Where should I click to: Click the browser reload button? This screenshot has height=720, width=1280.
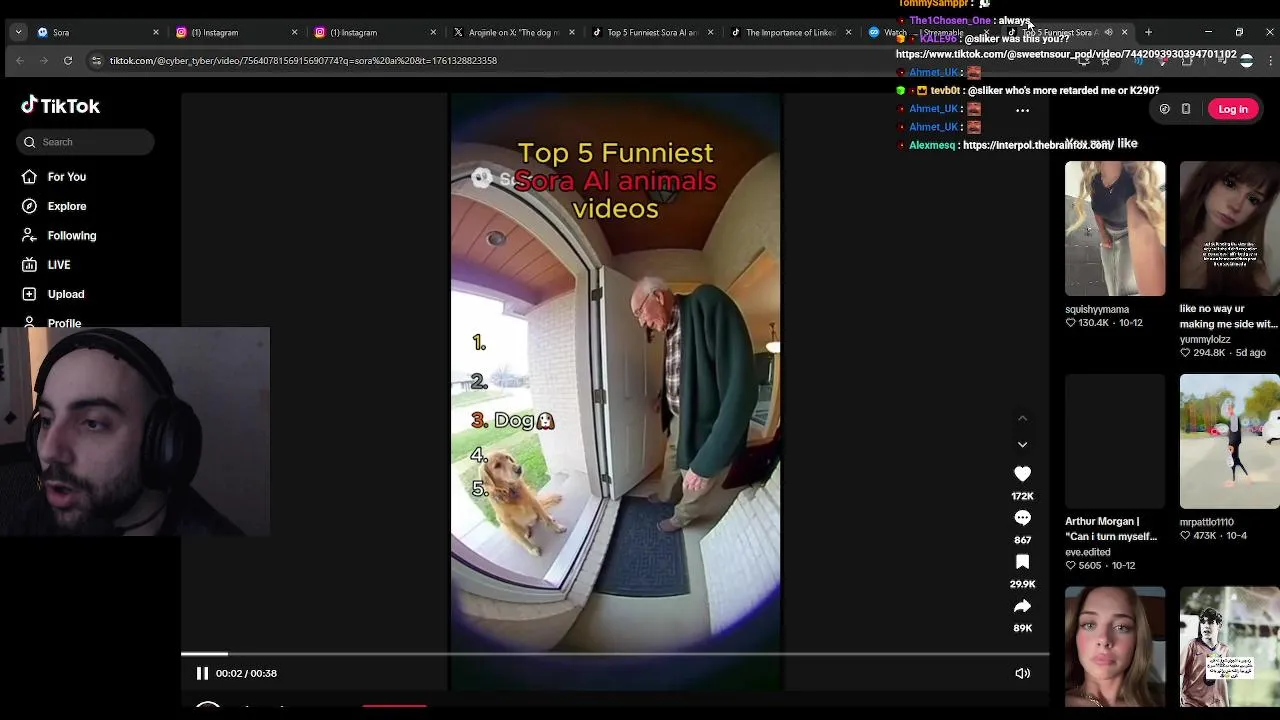click(x=67, y=60)
